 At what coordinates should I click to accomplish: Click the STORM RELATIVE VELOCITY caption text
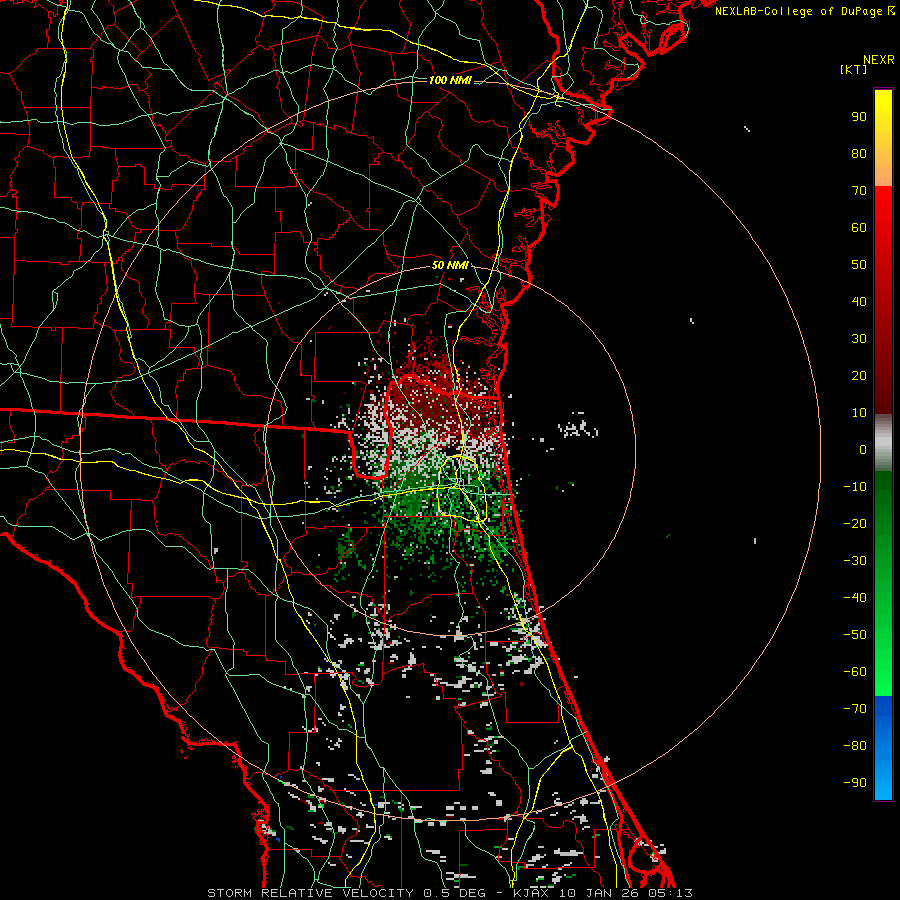(313, 893)
